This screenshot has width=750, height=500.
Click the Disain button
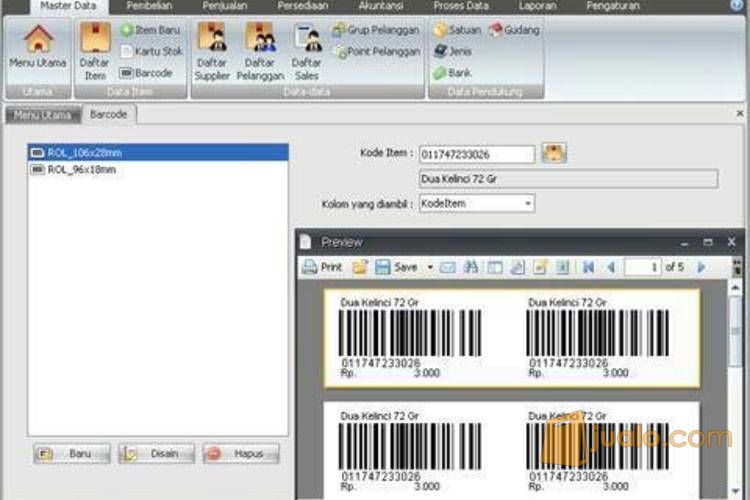coord(157,453)
